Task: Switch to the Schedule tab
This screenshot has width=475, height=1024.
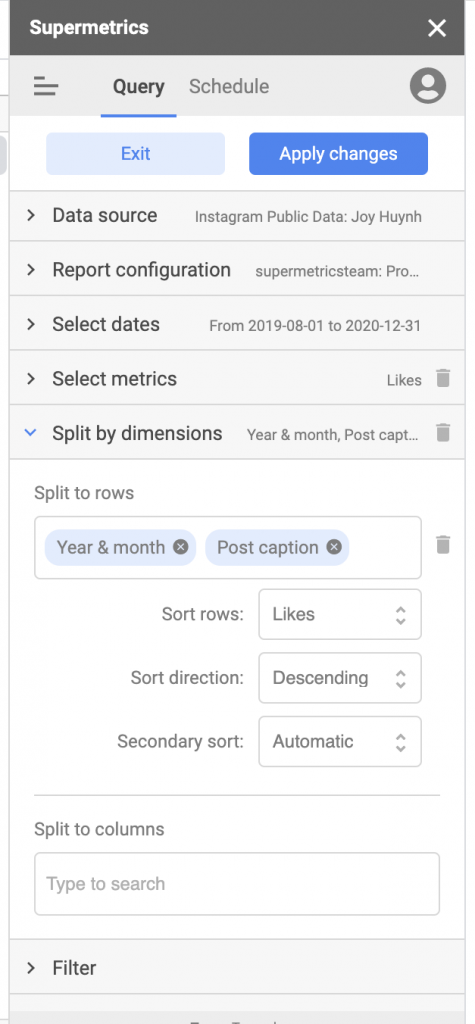Action: tap(229, 87)
